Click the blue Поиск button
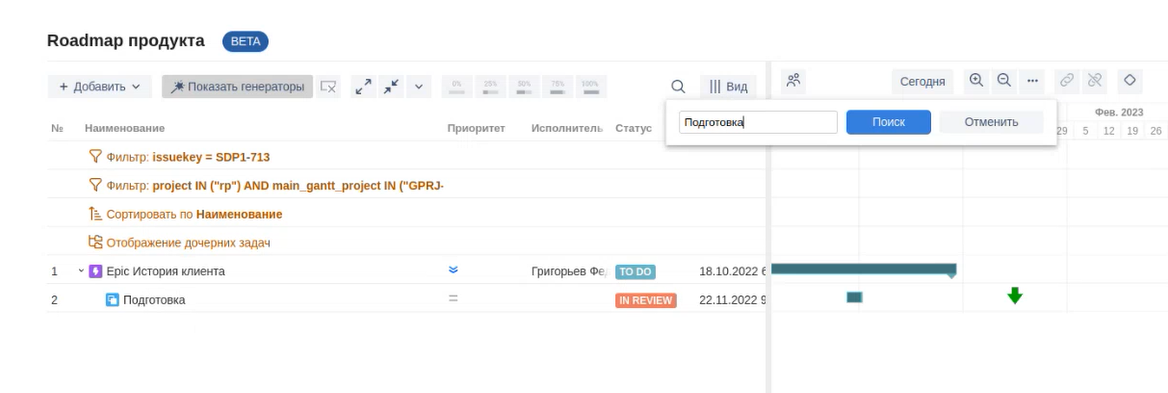The image size is (1168, 393). coord(888,122)
